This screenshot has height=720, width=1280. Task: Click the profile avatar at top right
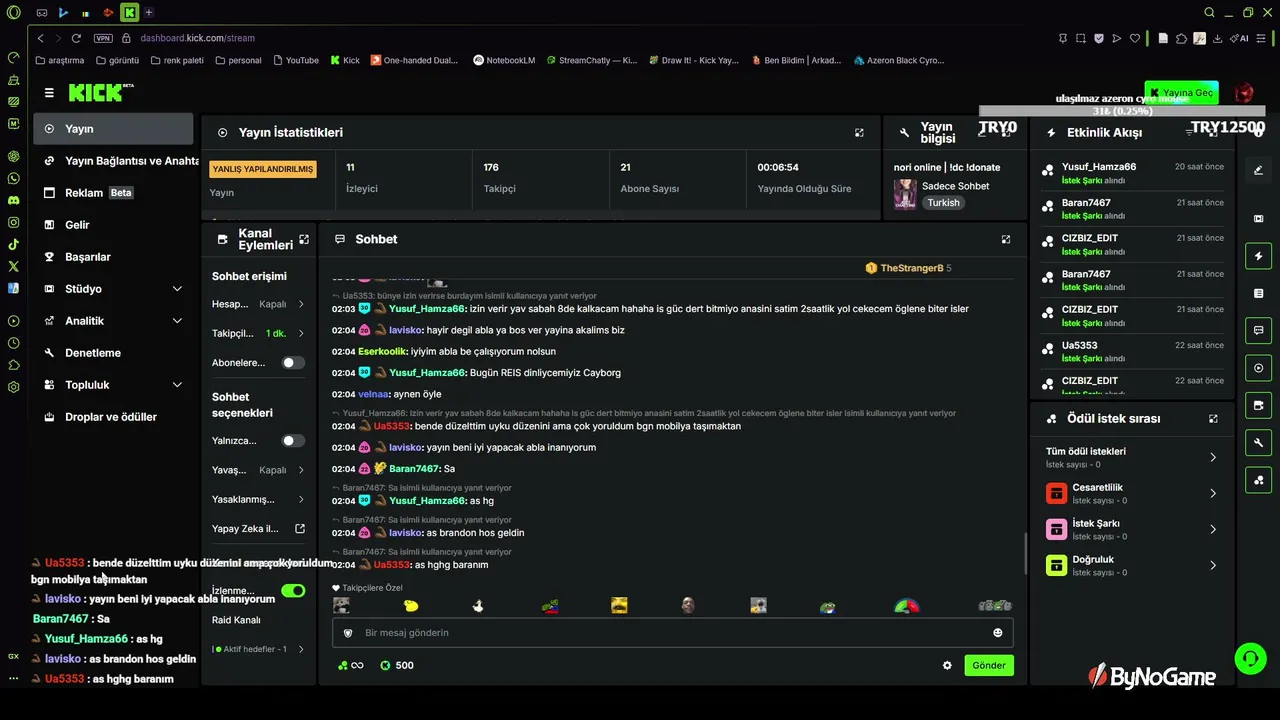click(x=1244, y=93)
